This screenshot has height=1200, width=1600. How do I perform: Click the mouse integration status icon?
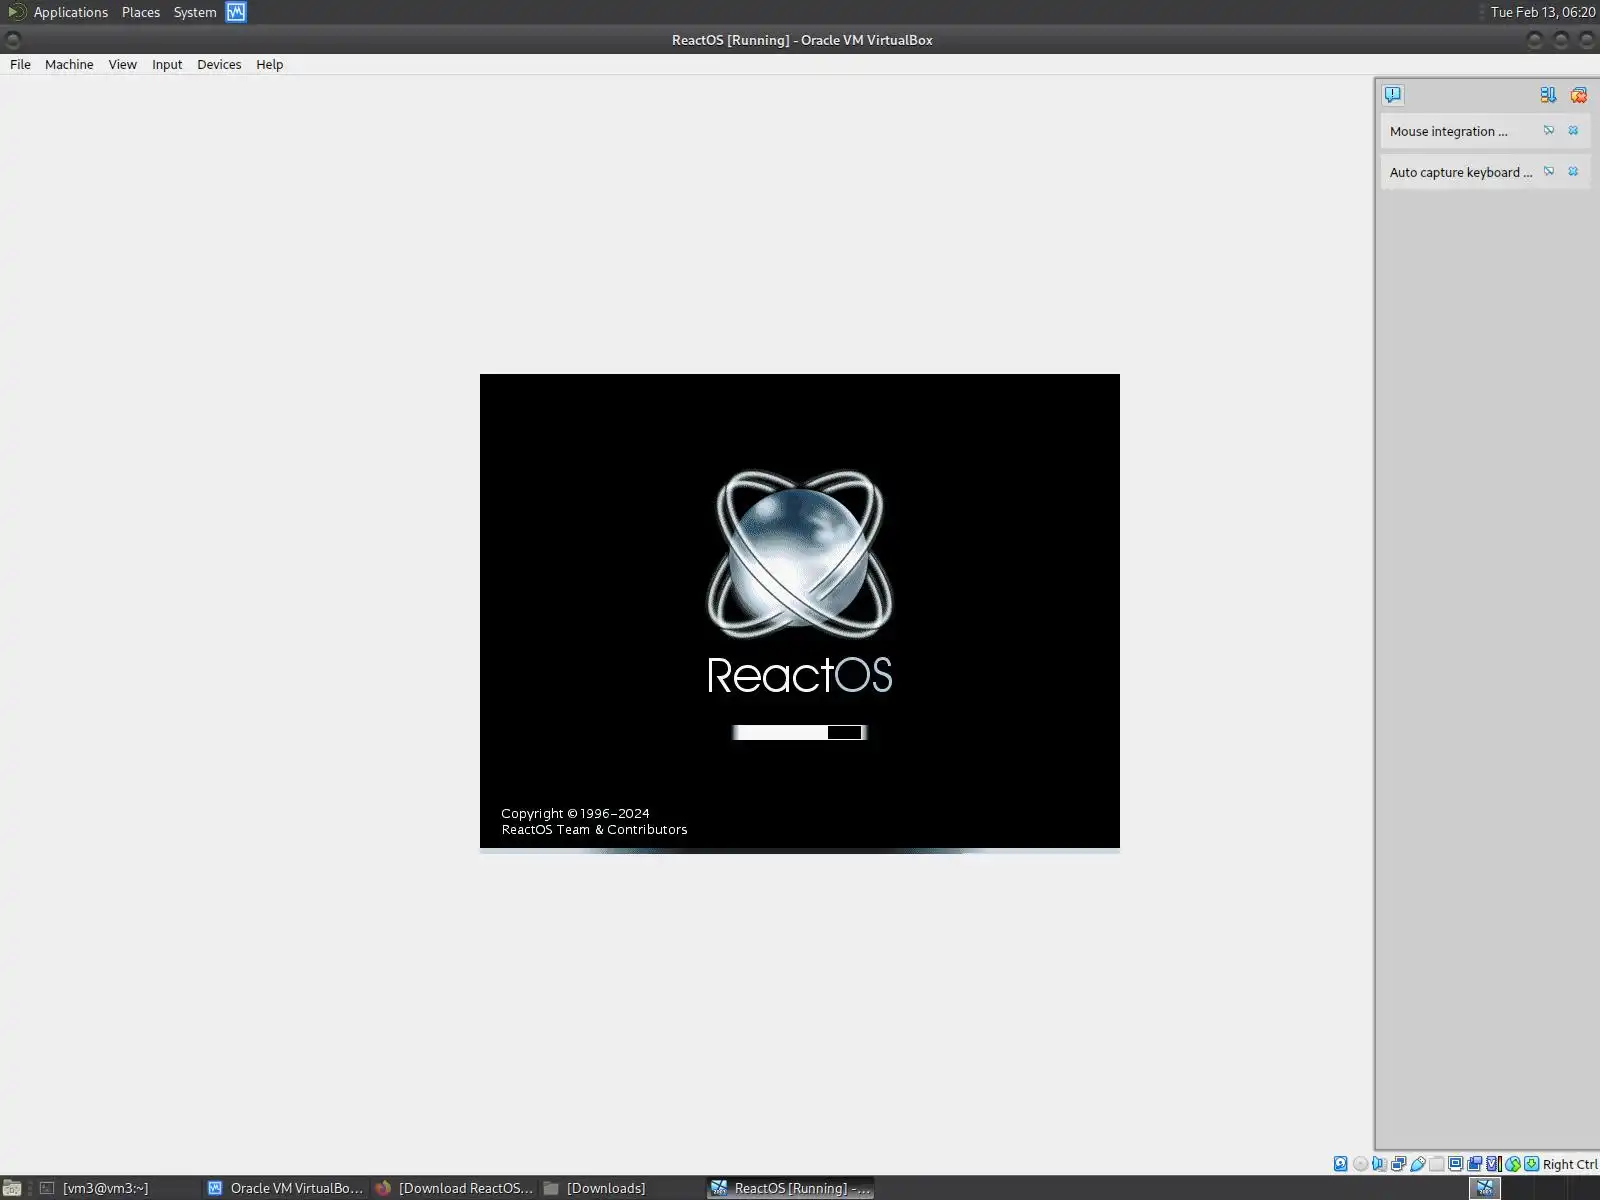pyautogui.click(x=1512, y=1163)
